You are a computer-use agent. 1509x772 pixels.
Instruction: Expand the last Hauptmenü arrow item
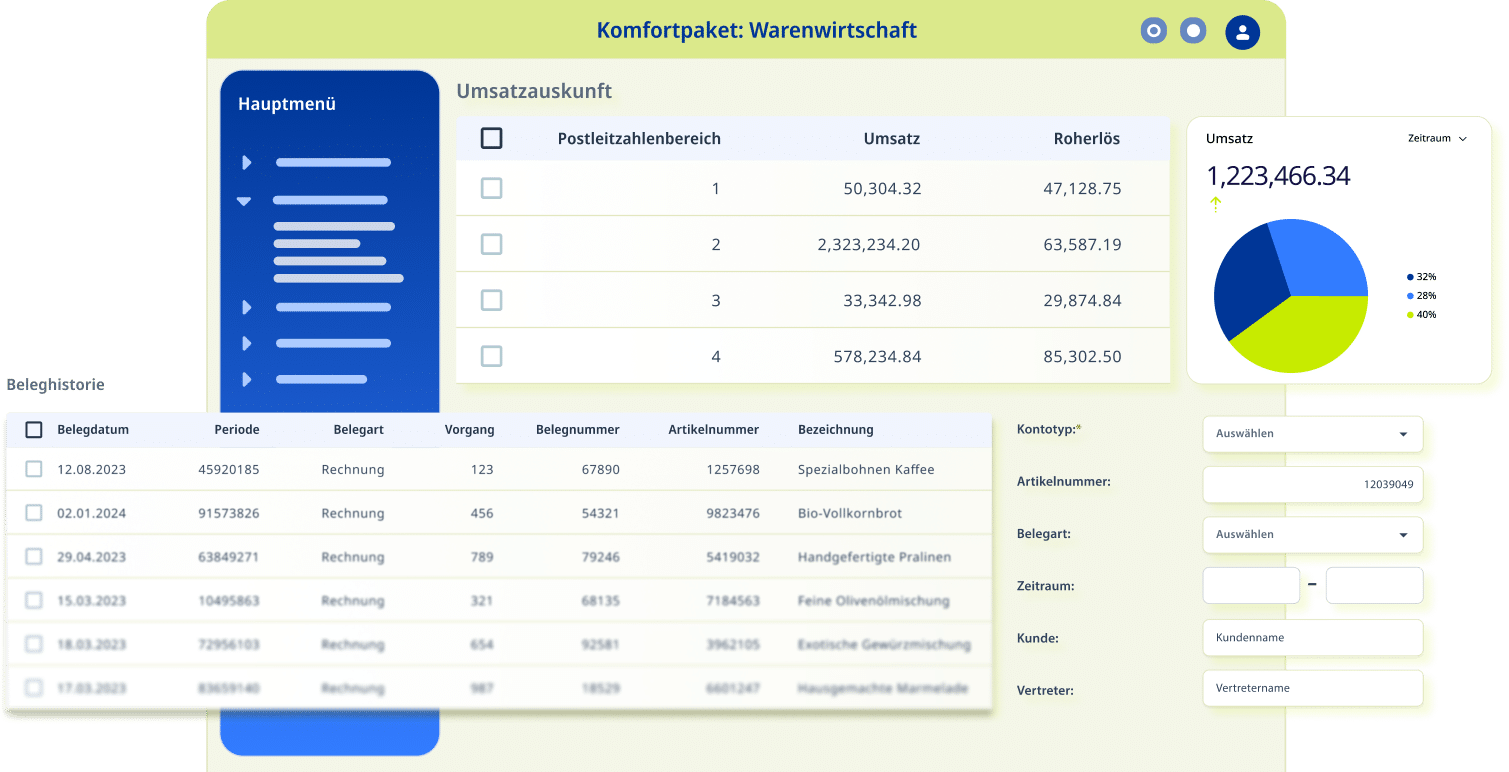[x=247, y=379]
